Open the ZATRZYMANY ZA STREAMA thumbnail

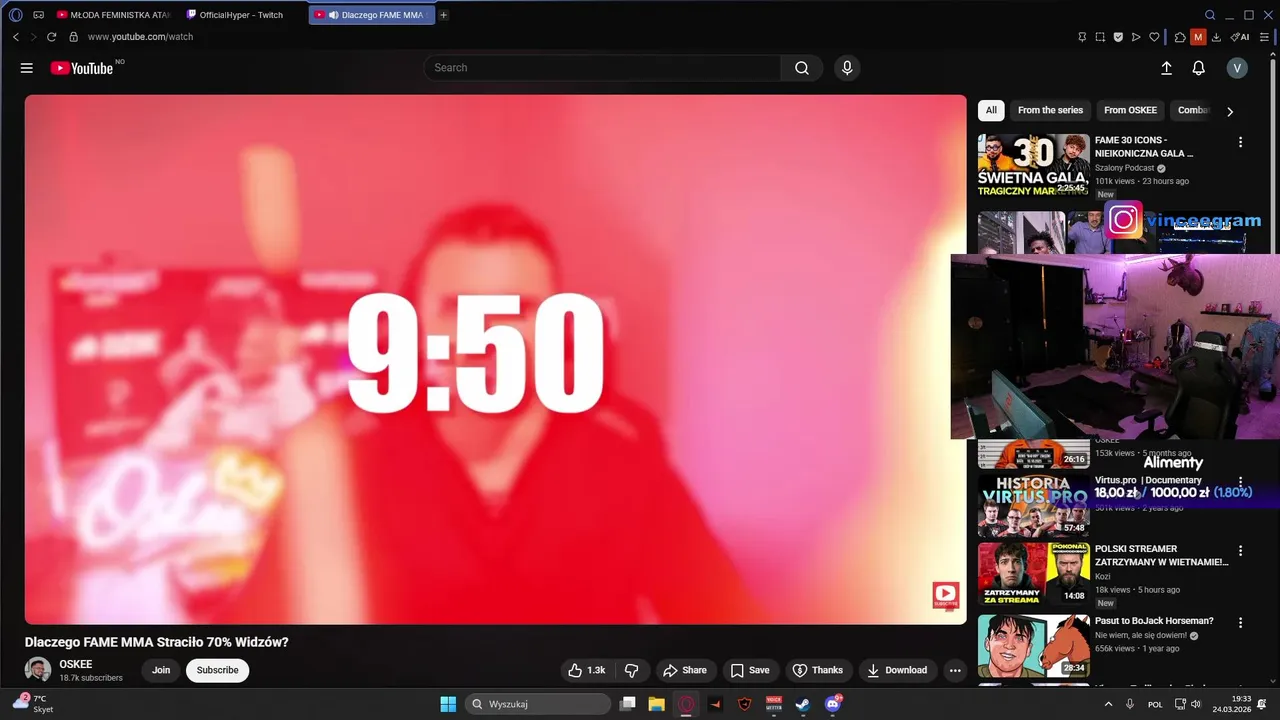coord(1034,574)
